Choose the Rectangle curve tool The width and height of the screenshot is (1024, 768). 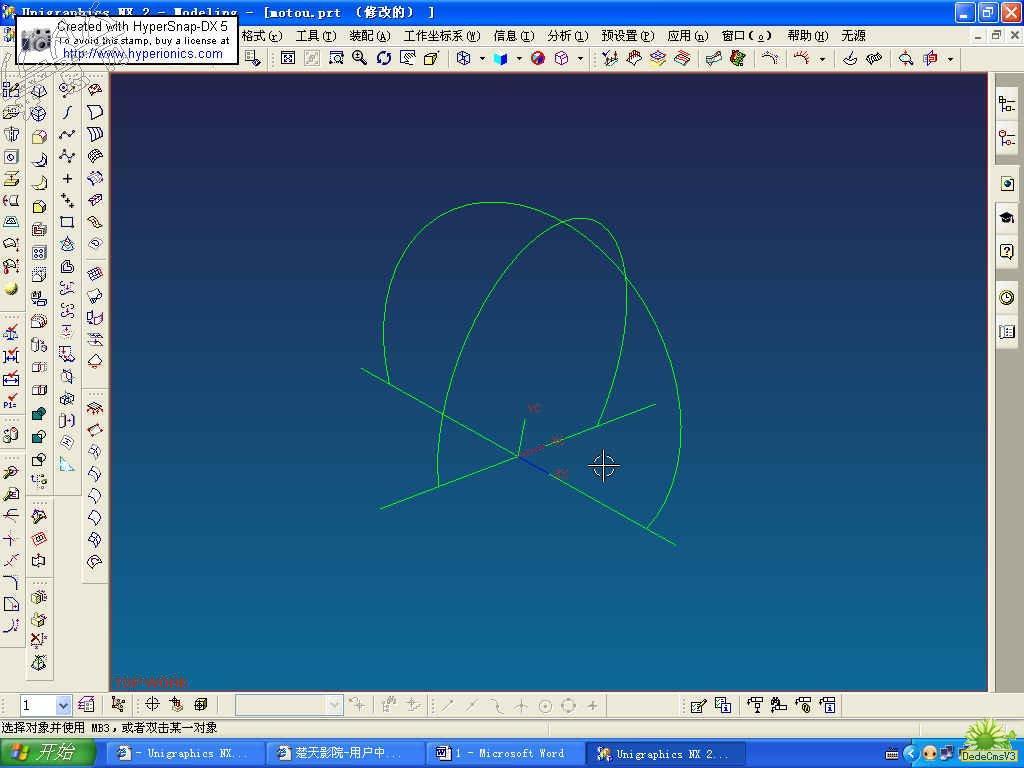click(x=67, y=222)
